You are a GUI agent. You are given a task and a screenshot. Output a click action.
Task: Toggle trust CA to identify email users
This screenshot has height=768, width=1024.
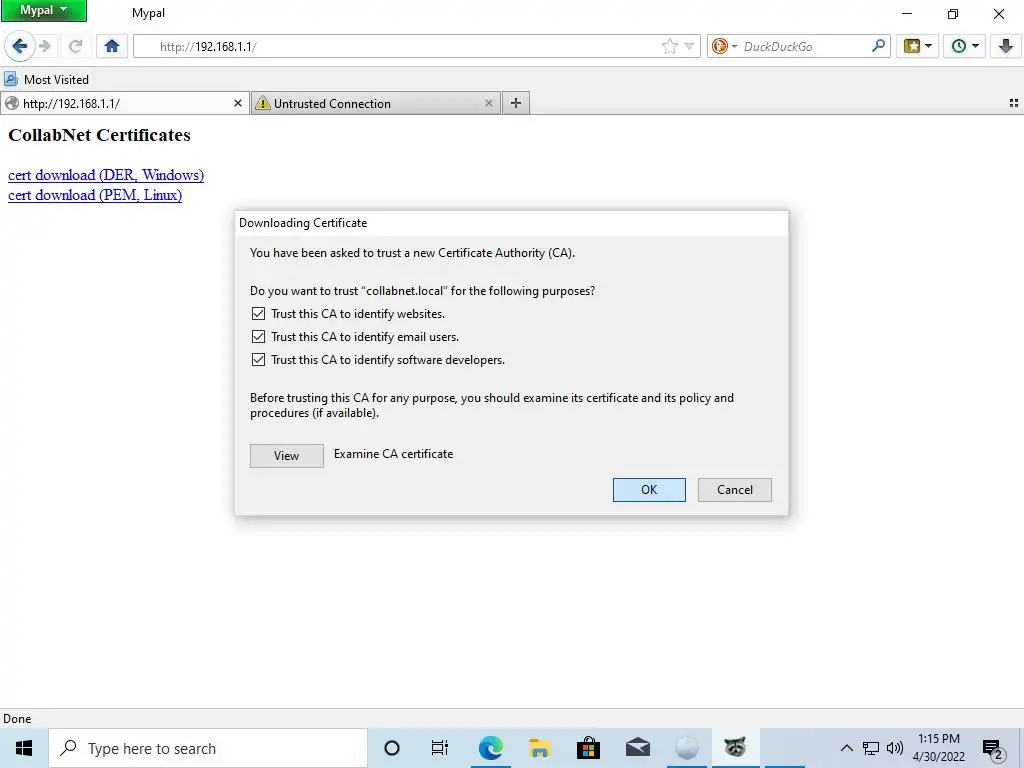(259, 336)
